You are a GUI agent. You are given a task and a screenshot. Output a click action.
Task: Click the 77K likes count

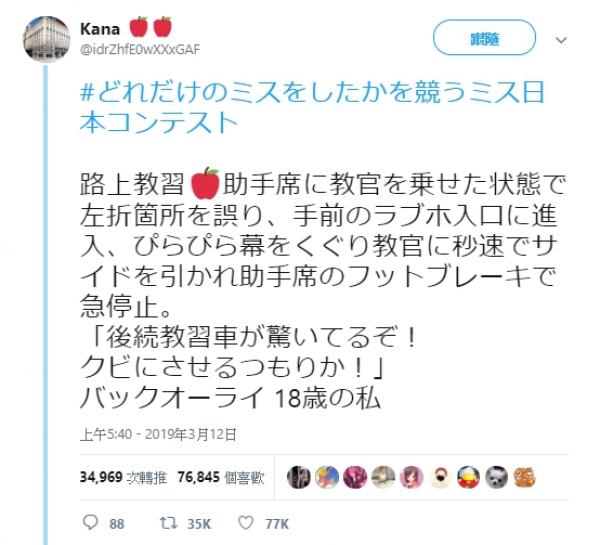[277, 524]
